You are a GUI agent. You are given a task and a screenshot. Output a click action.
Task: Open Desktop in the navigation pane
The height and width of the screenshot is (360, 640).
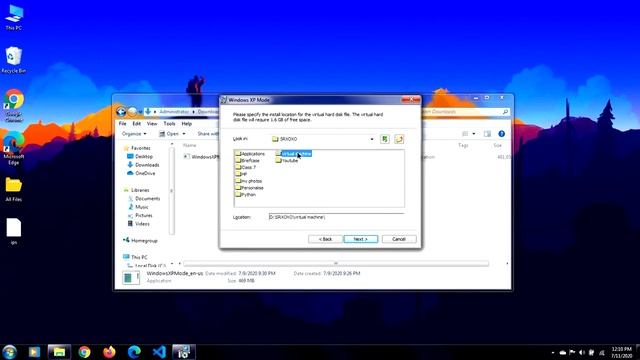pyautogui.click(x=140, y=157)
